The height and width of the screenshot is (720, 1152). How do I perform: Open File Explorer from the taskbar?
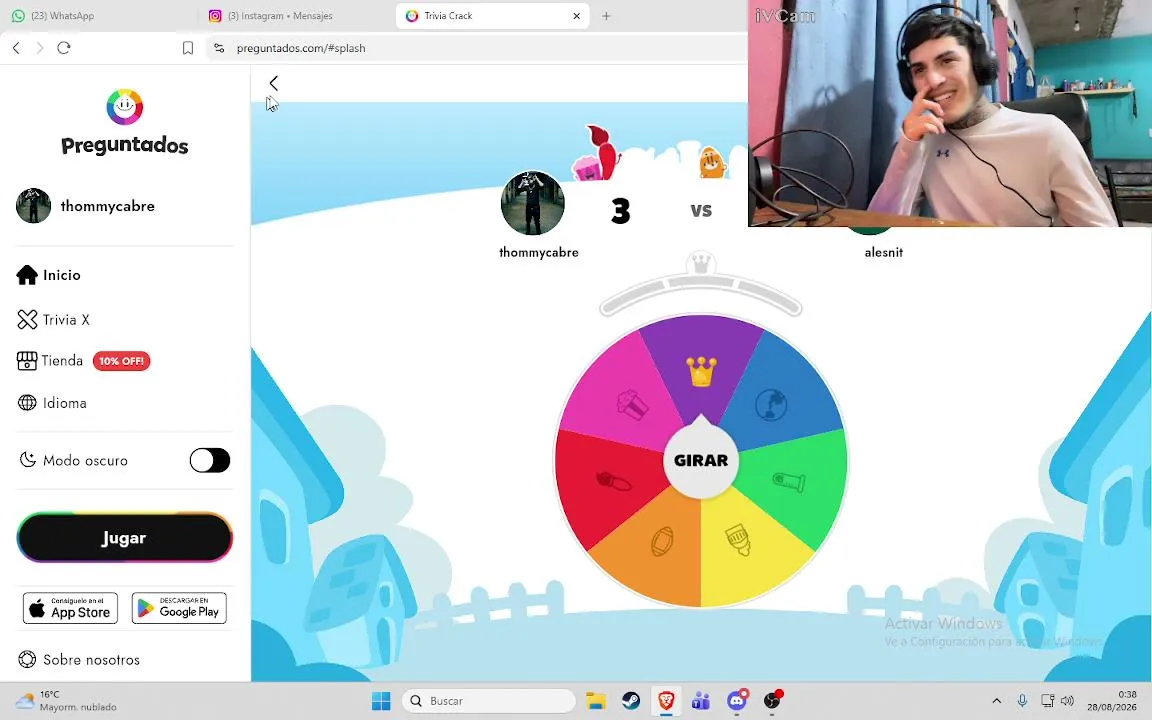596,701
